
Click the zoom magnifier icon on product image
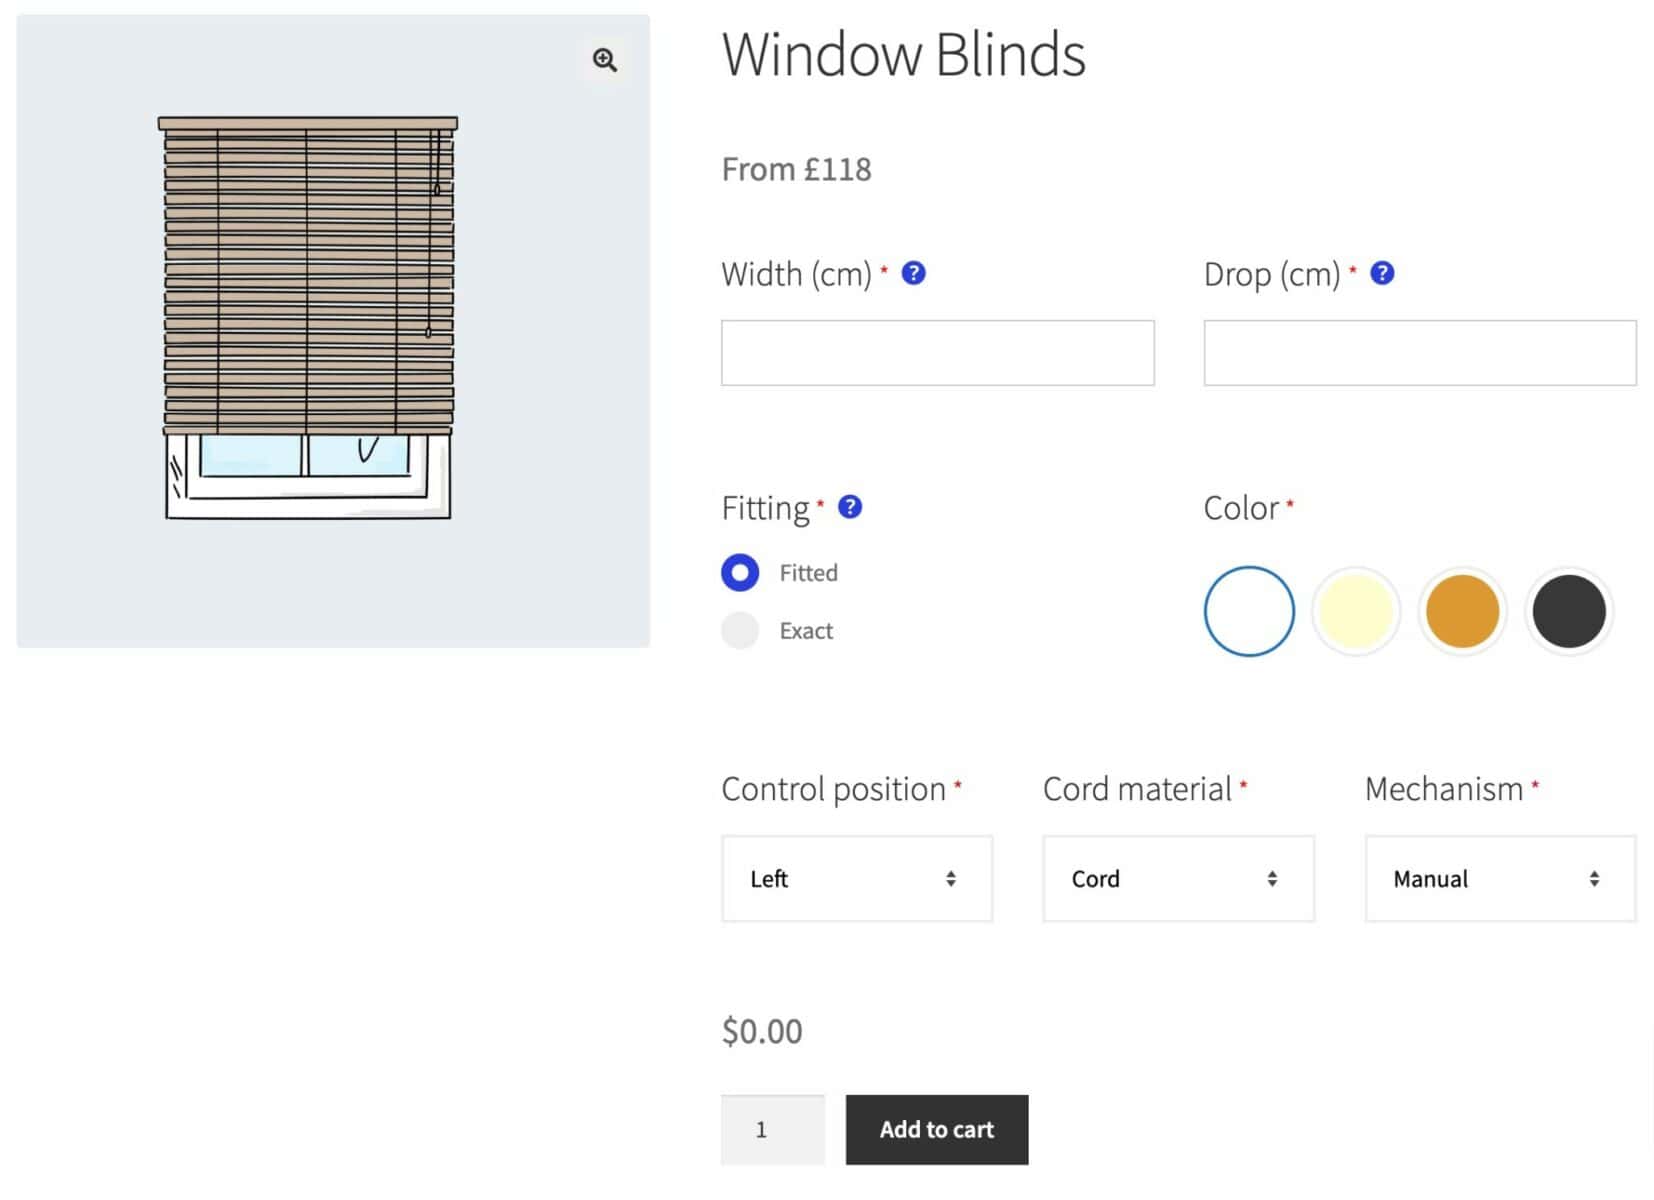pyautogui.click(x=604, y=60)
